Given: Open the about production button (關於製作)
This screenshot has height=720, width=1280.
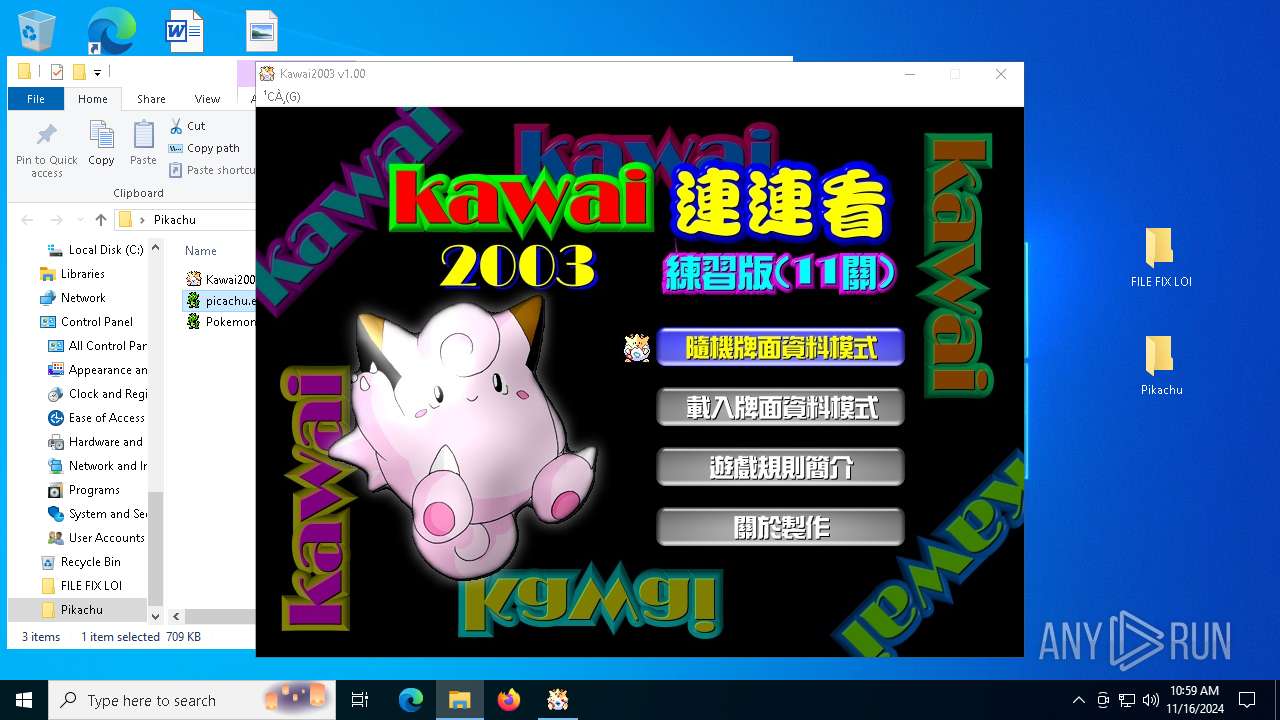Looking at the screenshot, I should click(x=780, y=527).
